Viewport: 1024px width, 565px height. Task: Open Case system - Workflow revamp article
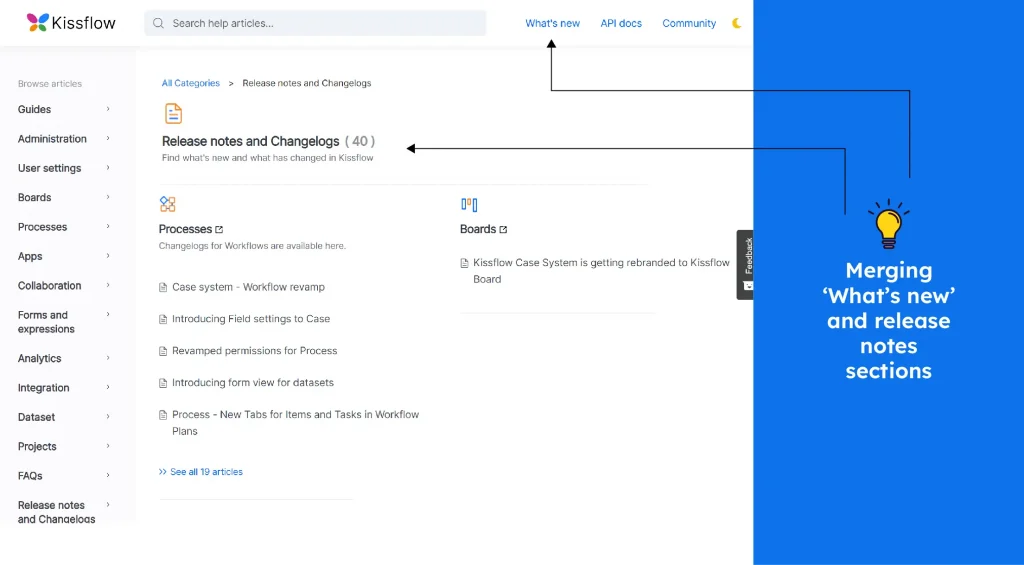point(248,287)
